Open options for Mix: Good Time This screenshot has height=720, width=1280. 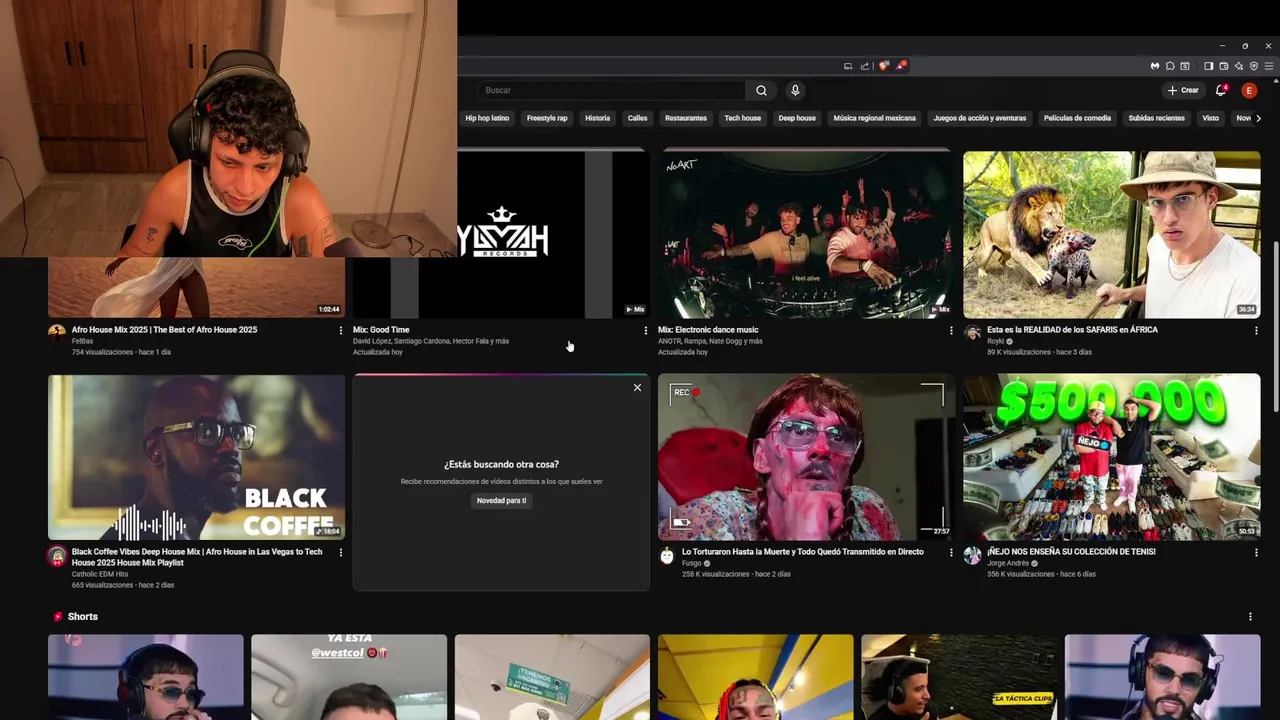coord(645,330)
